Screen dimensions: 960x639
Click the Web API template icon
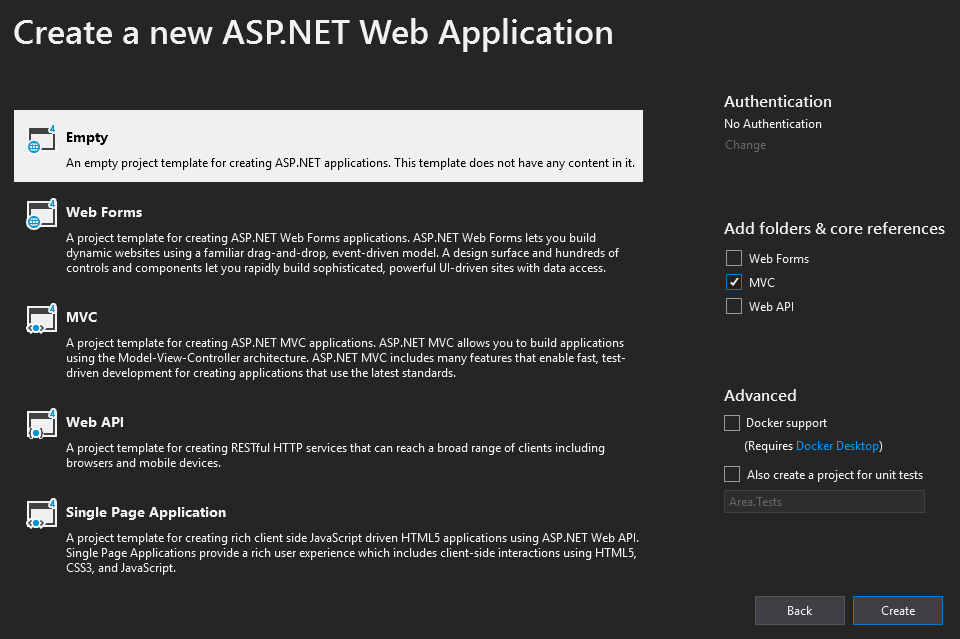click(42, 424)
